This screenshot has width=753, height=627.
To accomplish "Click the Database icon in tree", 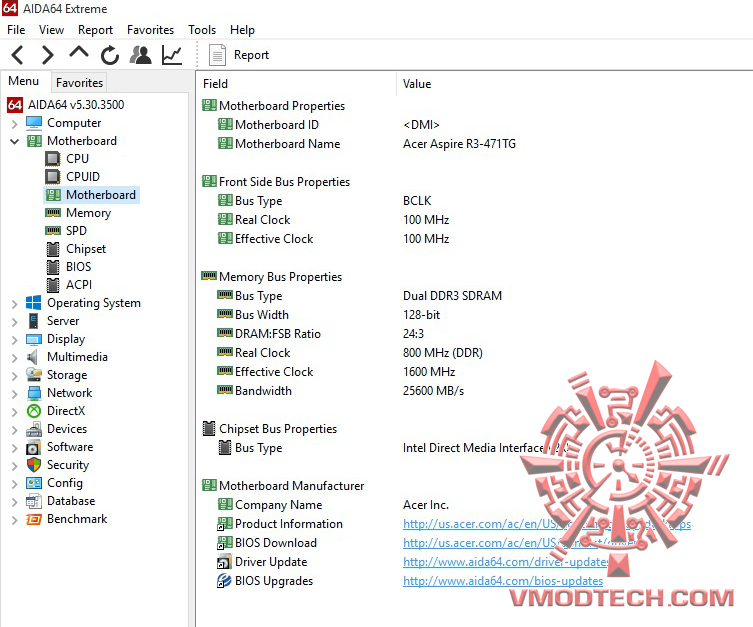I will tap(34, 501).
